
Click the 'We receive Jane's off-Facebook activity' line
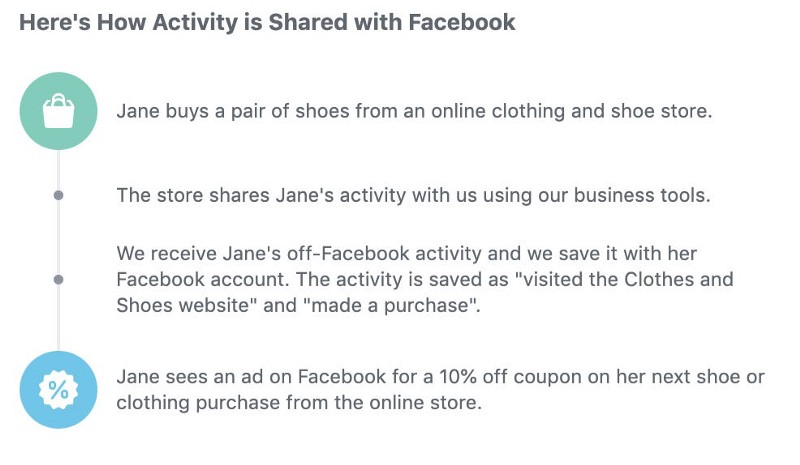pos(406,254)
